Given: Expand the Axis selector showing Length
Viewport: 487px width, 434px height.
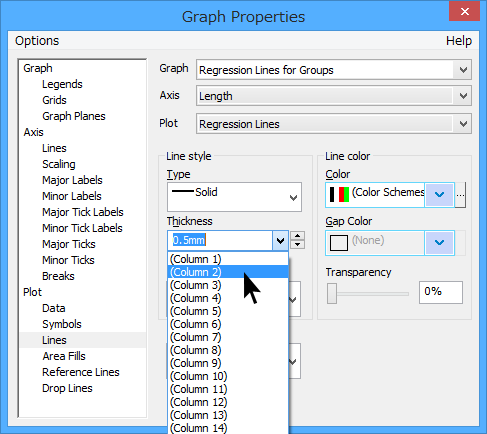Looking at the screenshot, I should click(463, 96).
